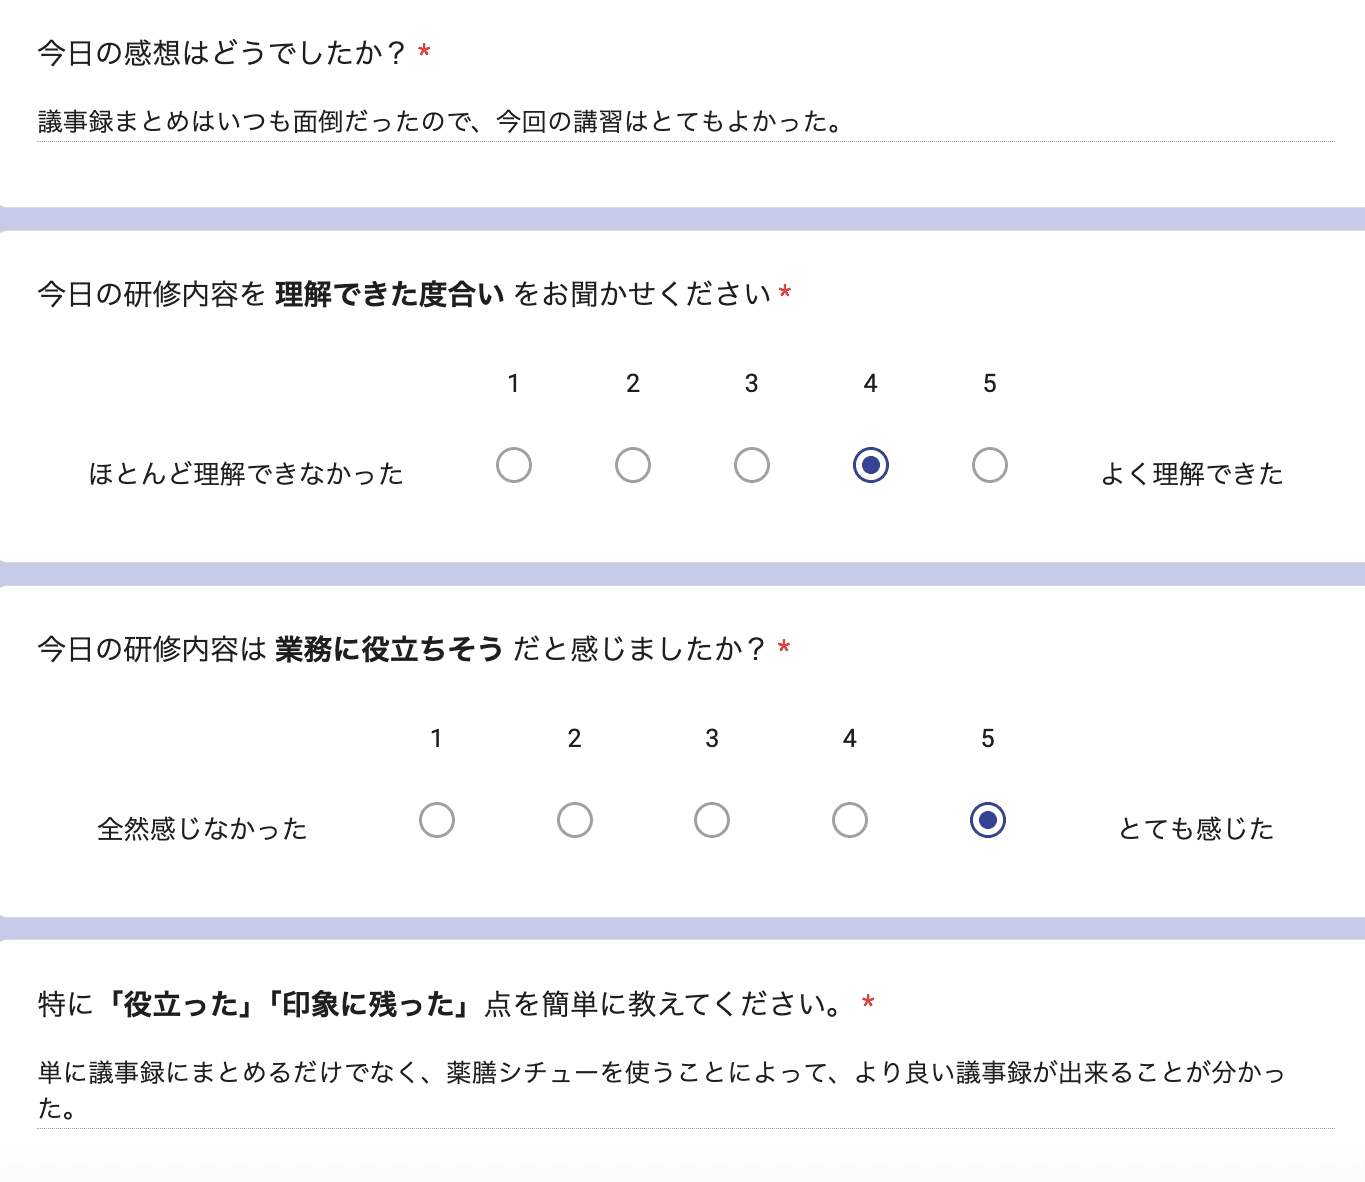
Task: Click the selected rating 4 for understanding
Action: 869,464
